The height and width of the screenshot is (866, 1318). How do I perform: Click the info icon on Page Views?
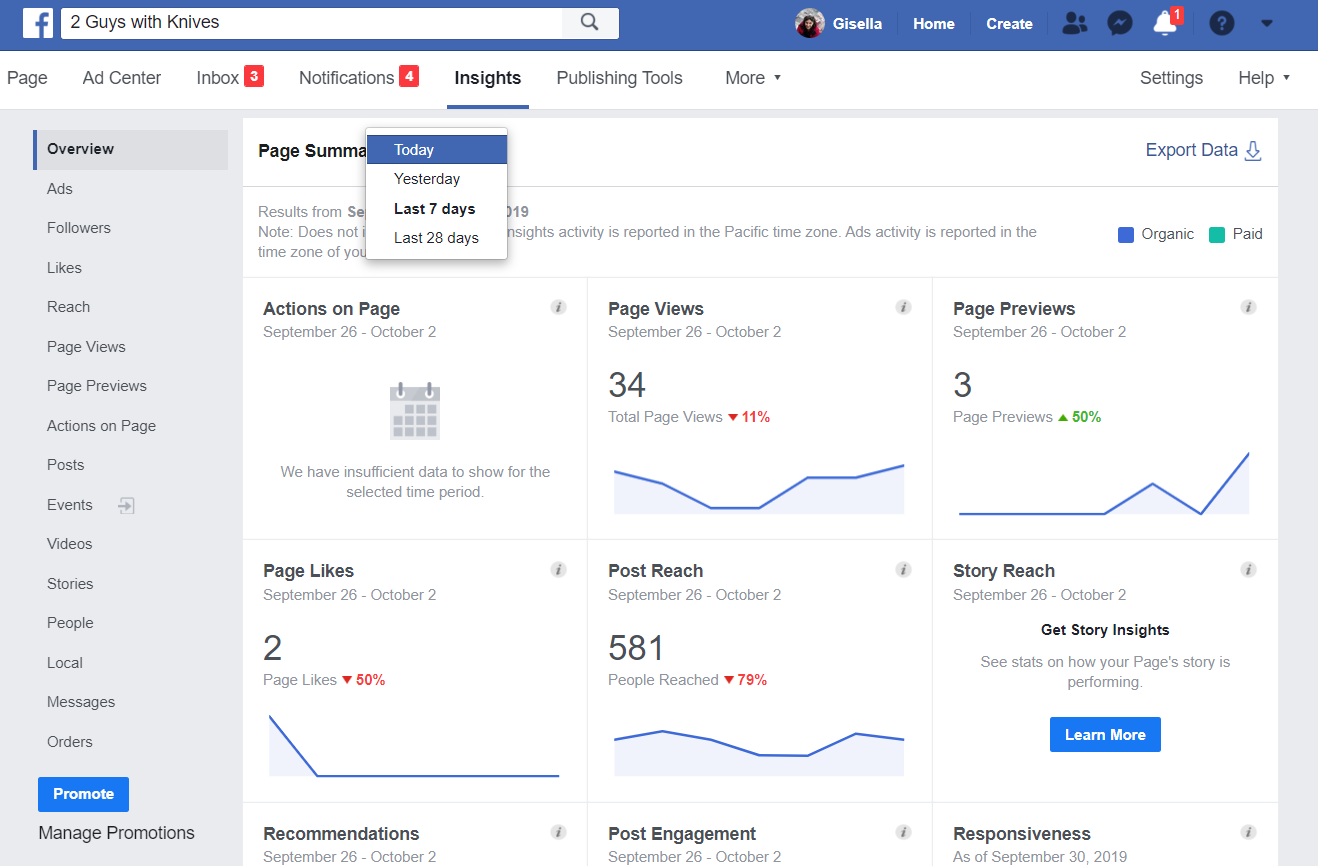pos(903,307)
